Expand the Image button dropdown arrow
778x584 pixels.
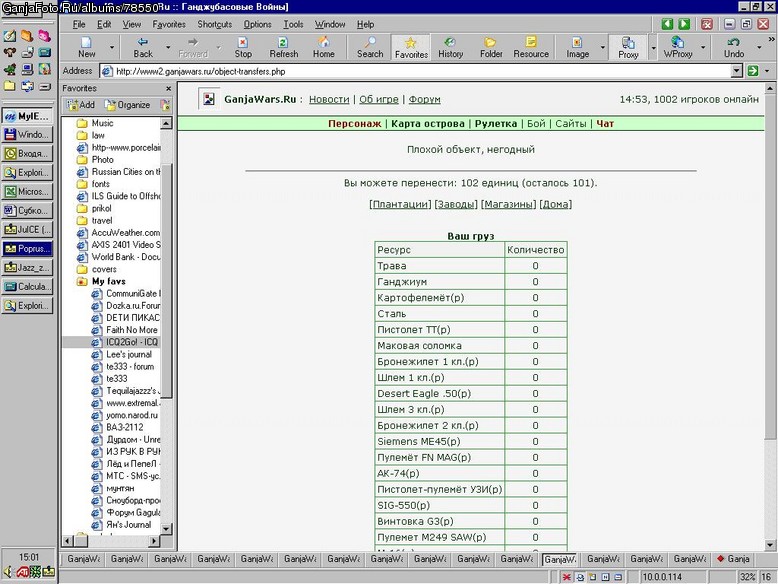[603, 48]
